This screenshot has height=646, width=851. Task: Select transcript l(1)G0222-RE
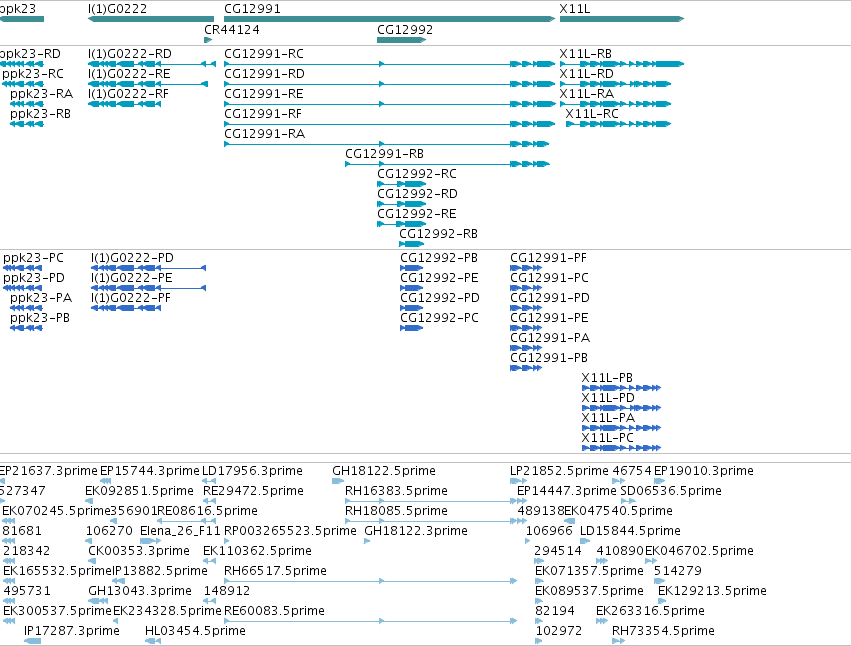click(148, 84)
